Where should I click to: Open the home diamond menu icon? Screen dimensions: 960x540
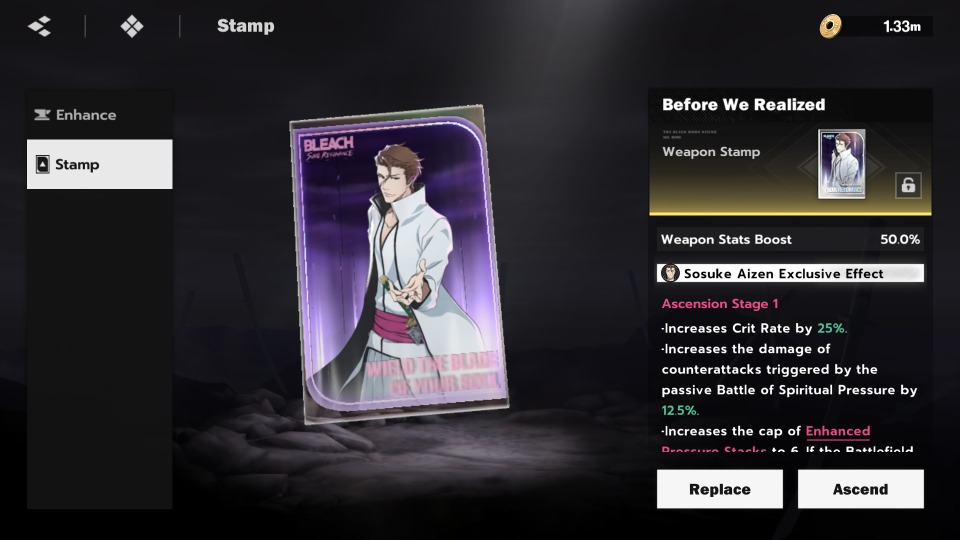132,26
